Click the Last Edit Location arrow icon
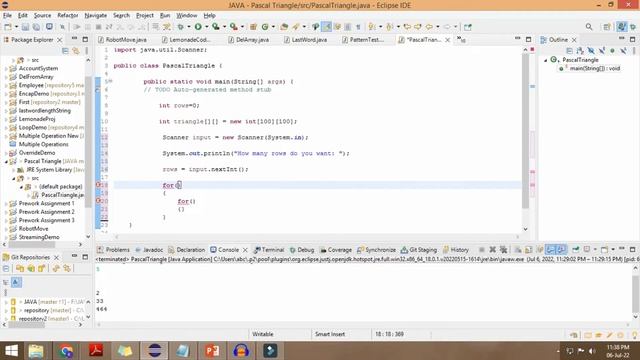Screen dimensions: 640x360 407,27
